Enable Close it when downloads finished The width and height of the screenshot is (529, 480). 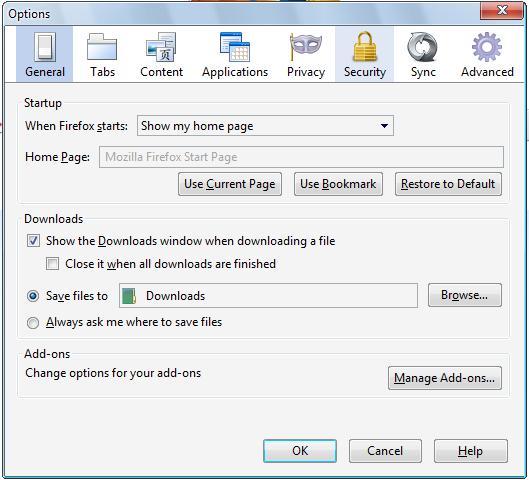[x=52, y=263]
